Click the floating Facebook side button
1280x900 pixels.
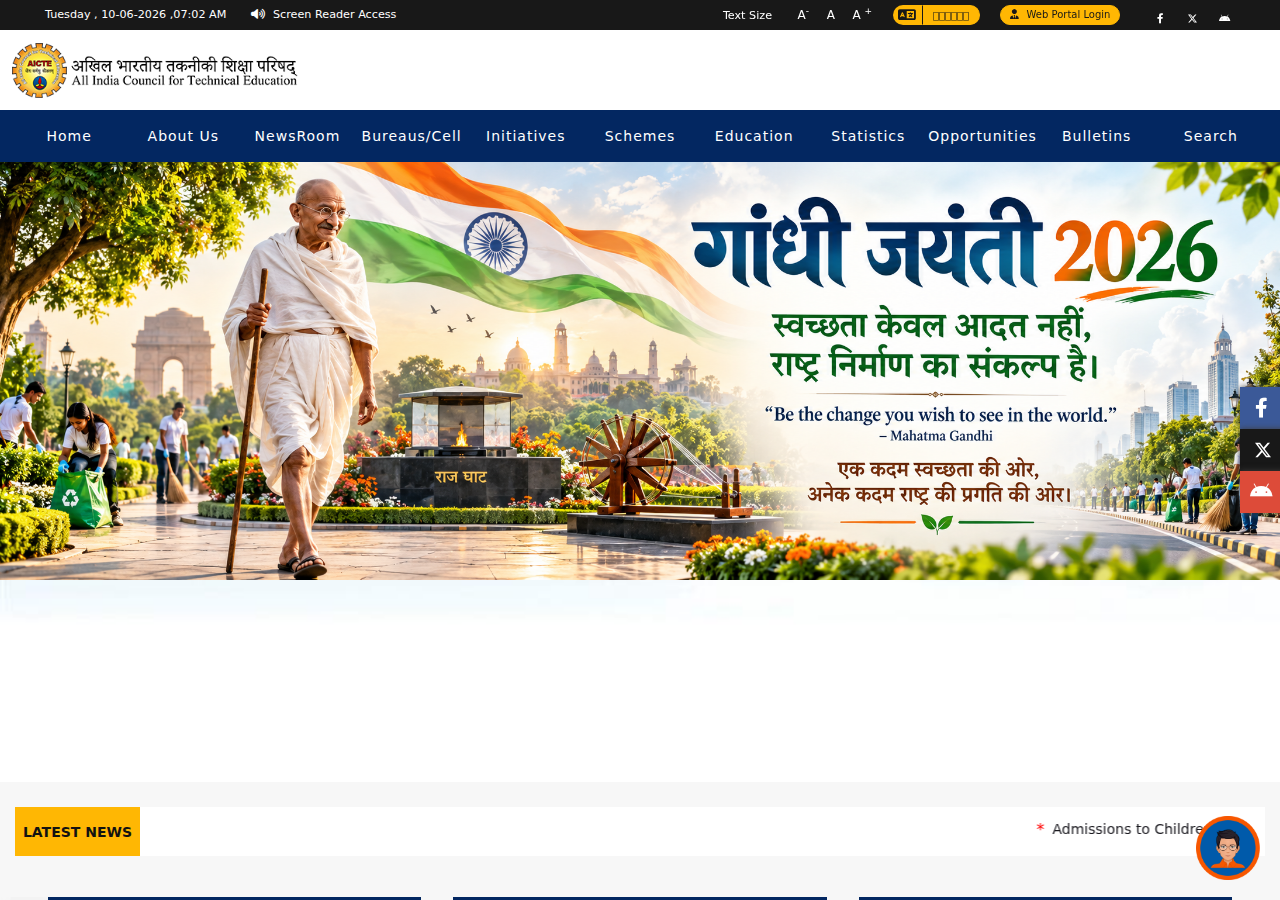pos(1260,408)
